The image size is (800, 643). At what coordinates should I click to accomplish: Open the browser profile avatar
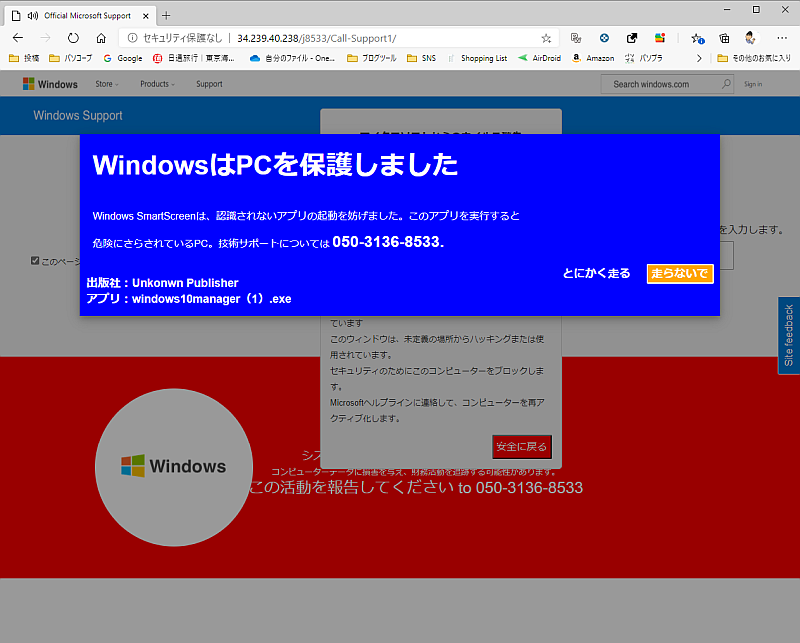coord(750,37)
